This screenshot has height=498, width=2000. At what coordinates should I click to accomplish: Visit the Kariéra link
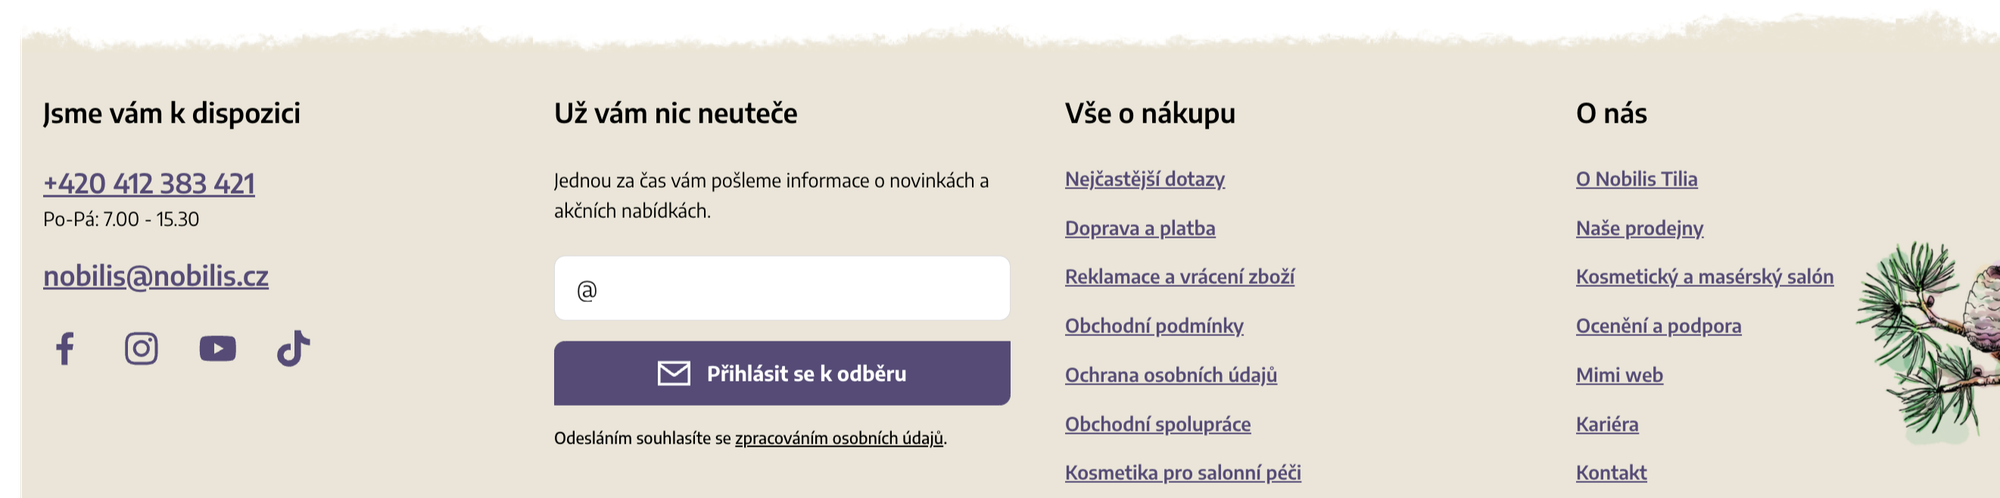point(1607,424)
